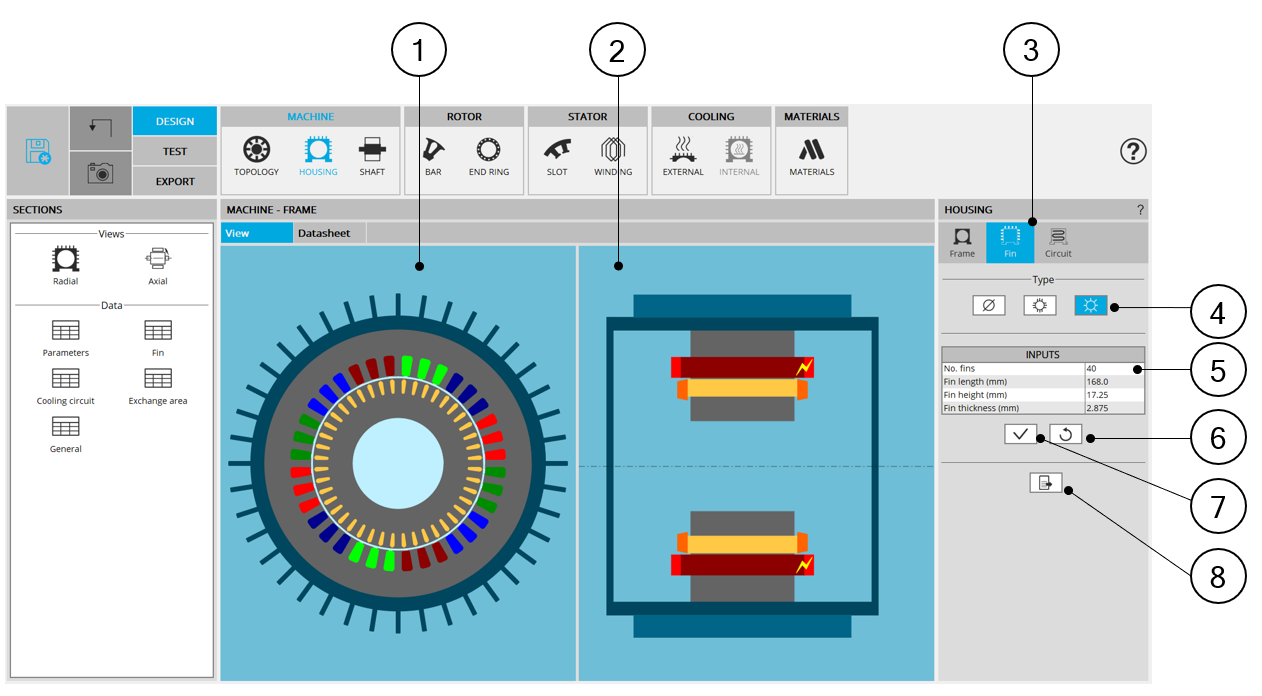Switch to the Circuit housing tab
Screen dimensions: 1262x696
1058,242
